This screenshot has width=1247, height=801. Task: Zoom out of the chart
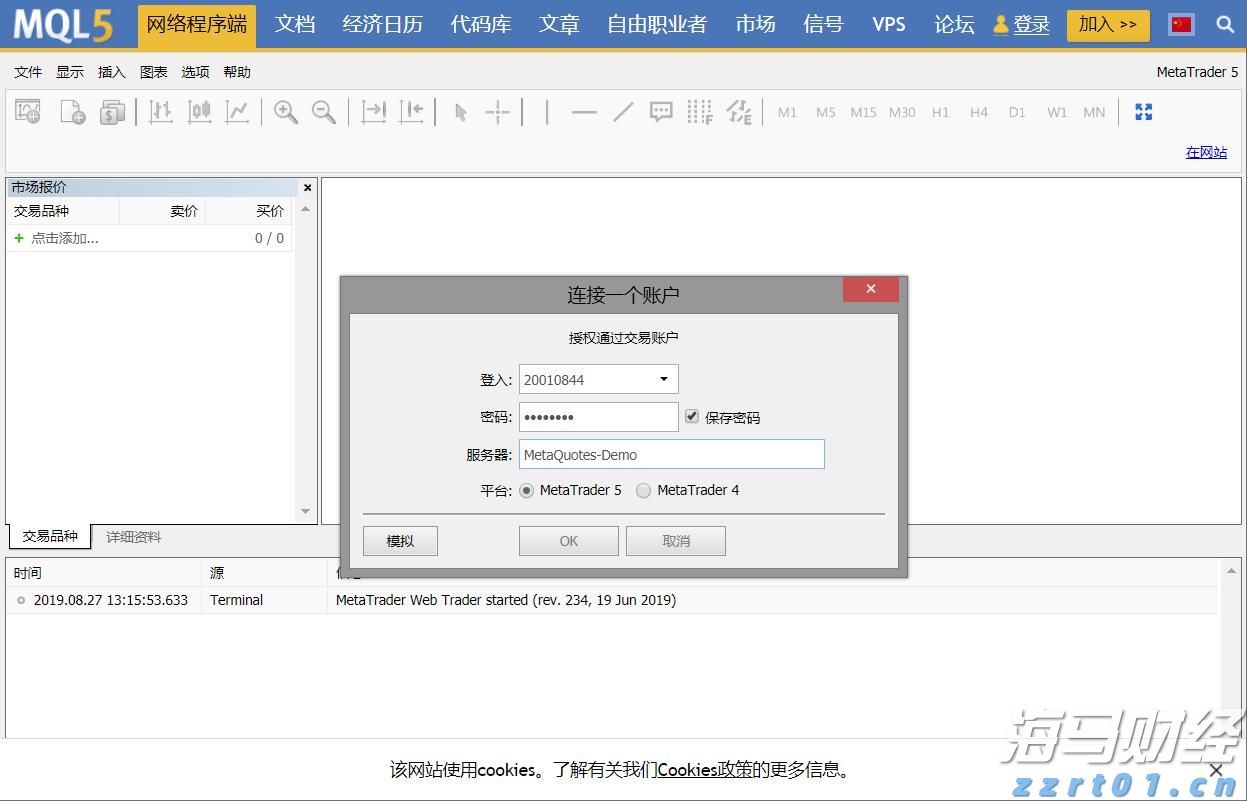point(323,112)
